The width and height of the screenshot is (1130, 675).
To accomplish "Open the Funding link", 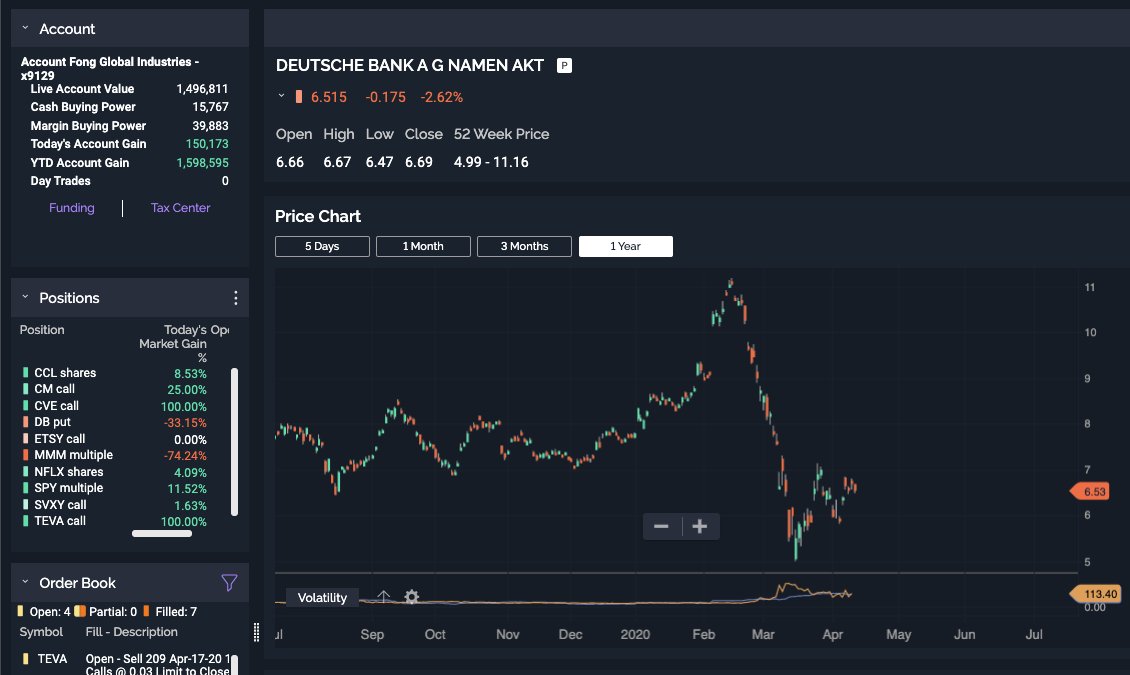I will 71,207.
